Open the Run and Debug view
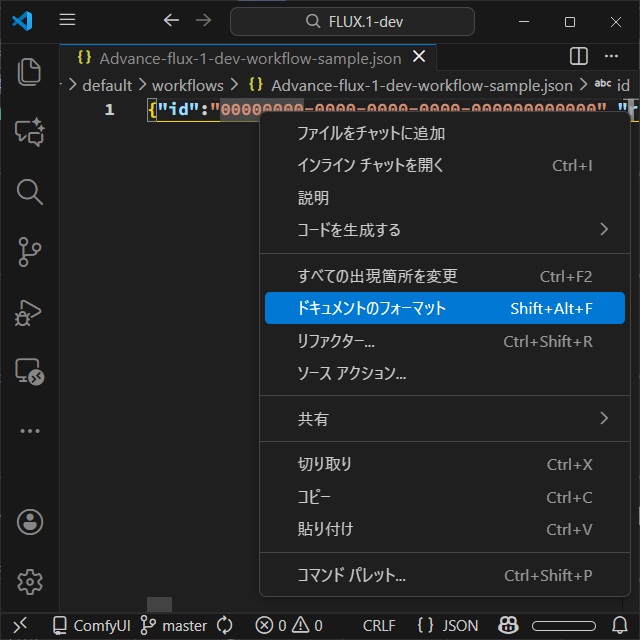The height and width of the screenshot is (640, 640). click(29, 312)
